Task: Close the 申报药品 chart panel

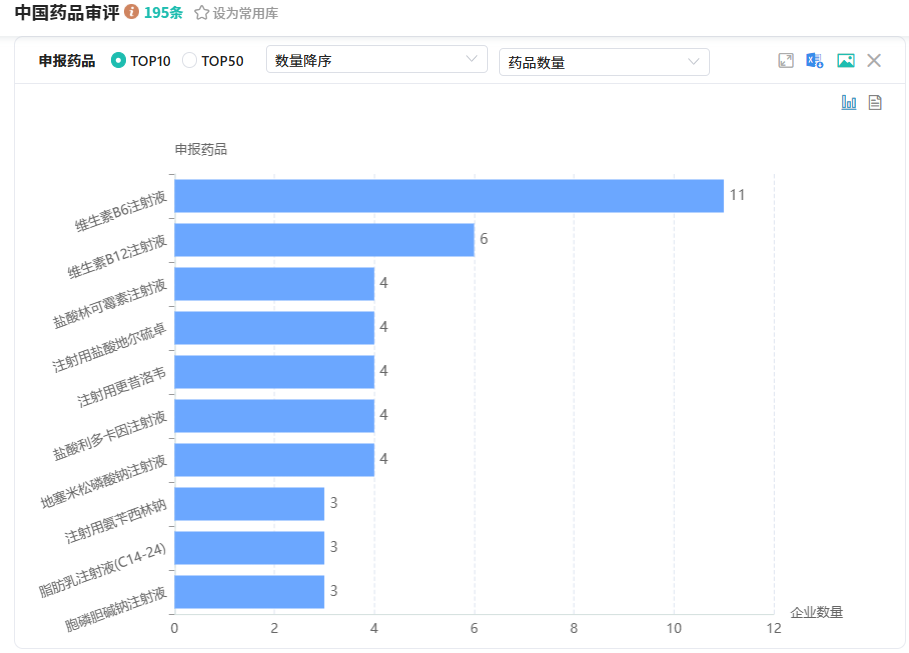Action: point(874,61)
